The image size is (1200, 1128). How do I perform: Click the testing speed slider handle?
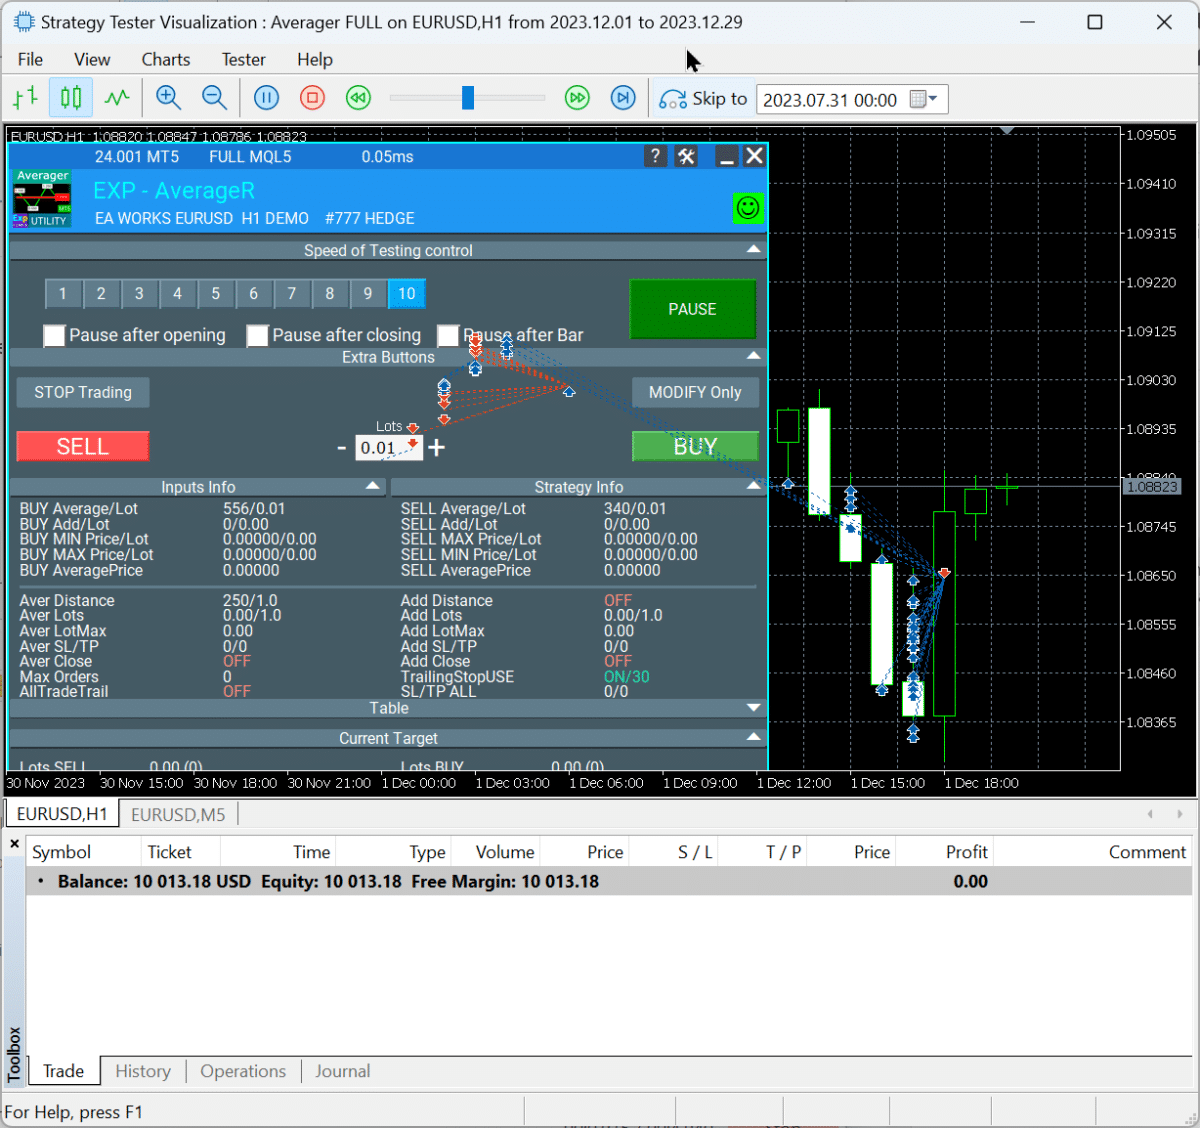(x=467, y=98)
